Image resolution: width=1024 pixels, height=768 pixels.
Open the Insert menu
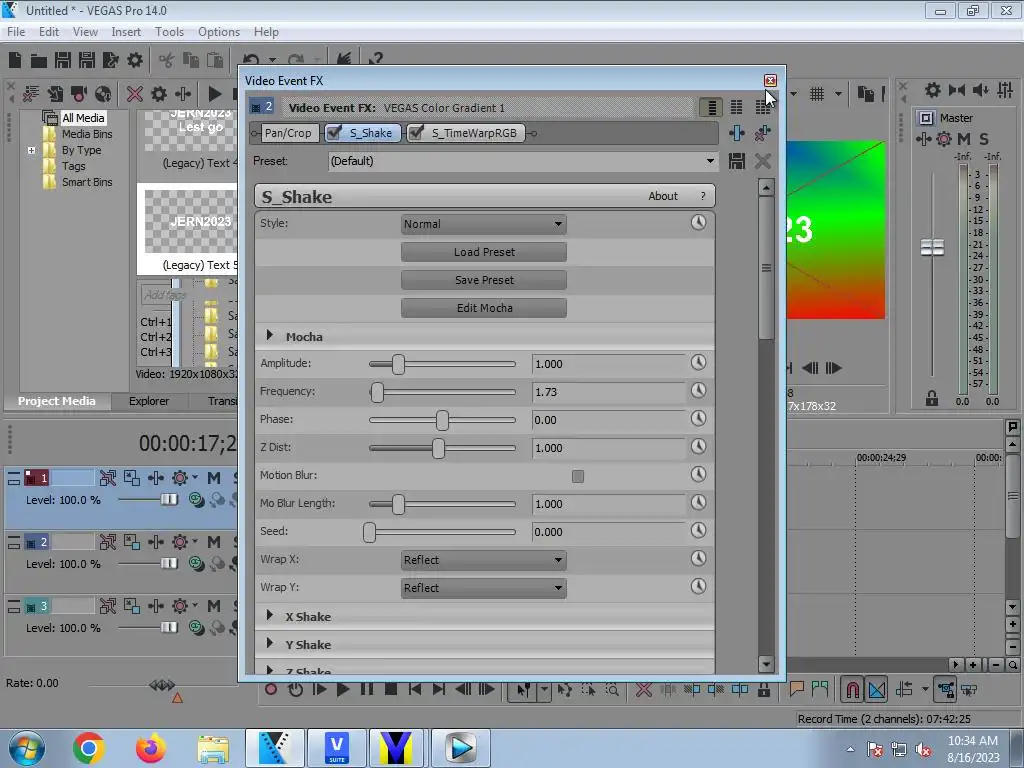point(126,32)
